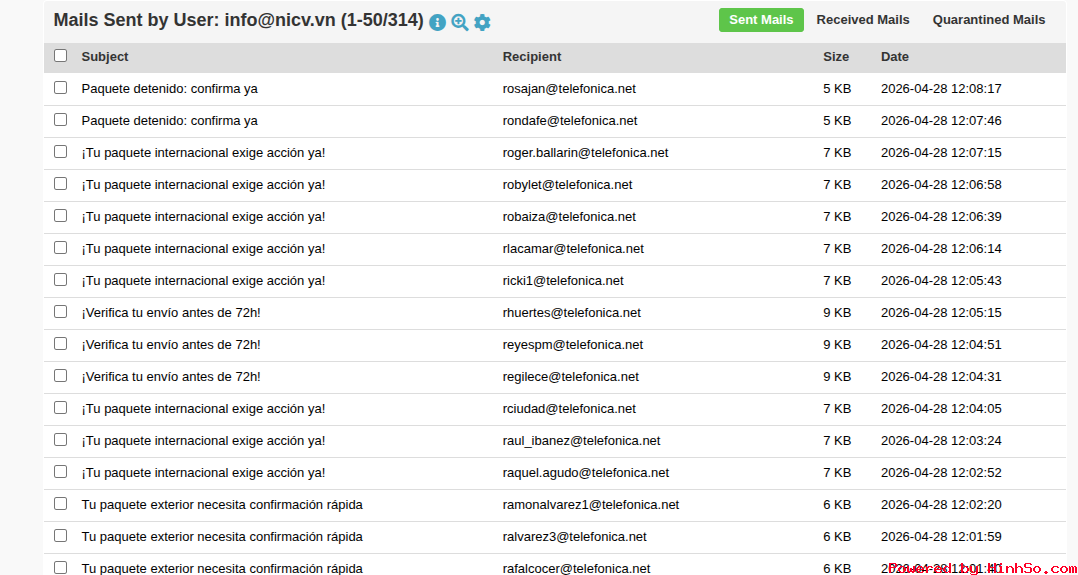This screenshot has width=1078, height=575.
Task: Check the box for regilece@telefonica.net row
Action: tap(60, 376)
